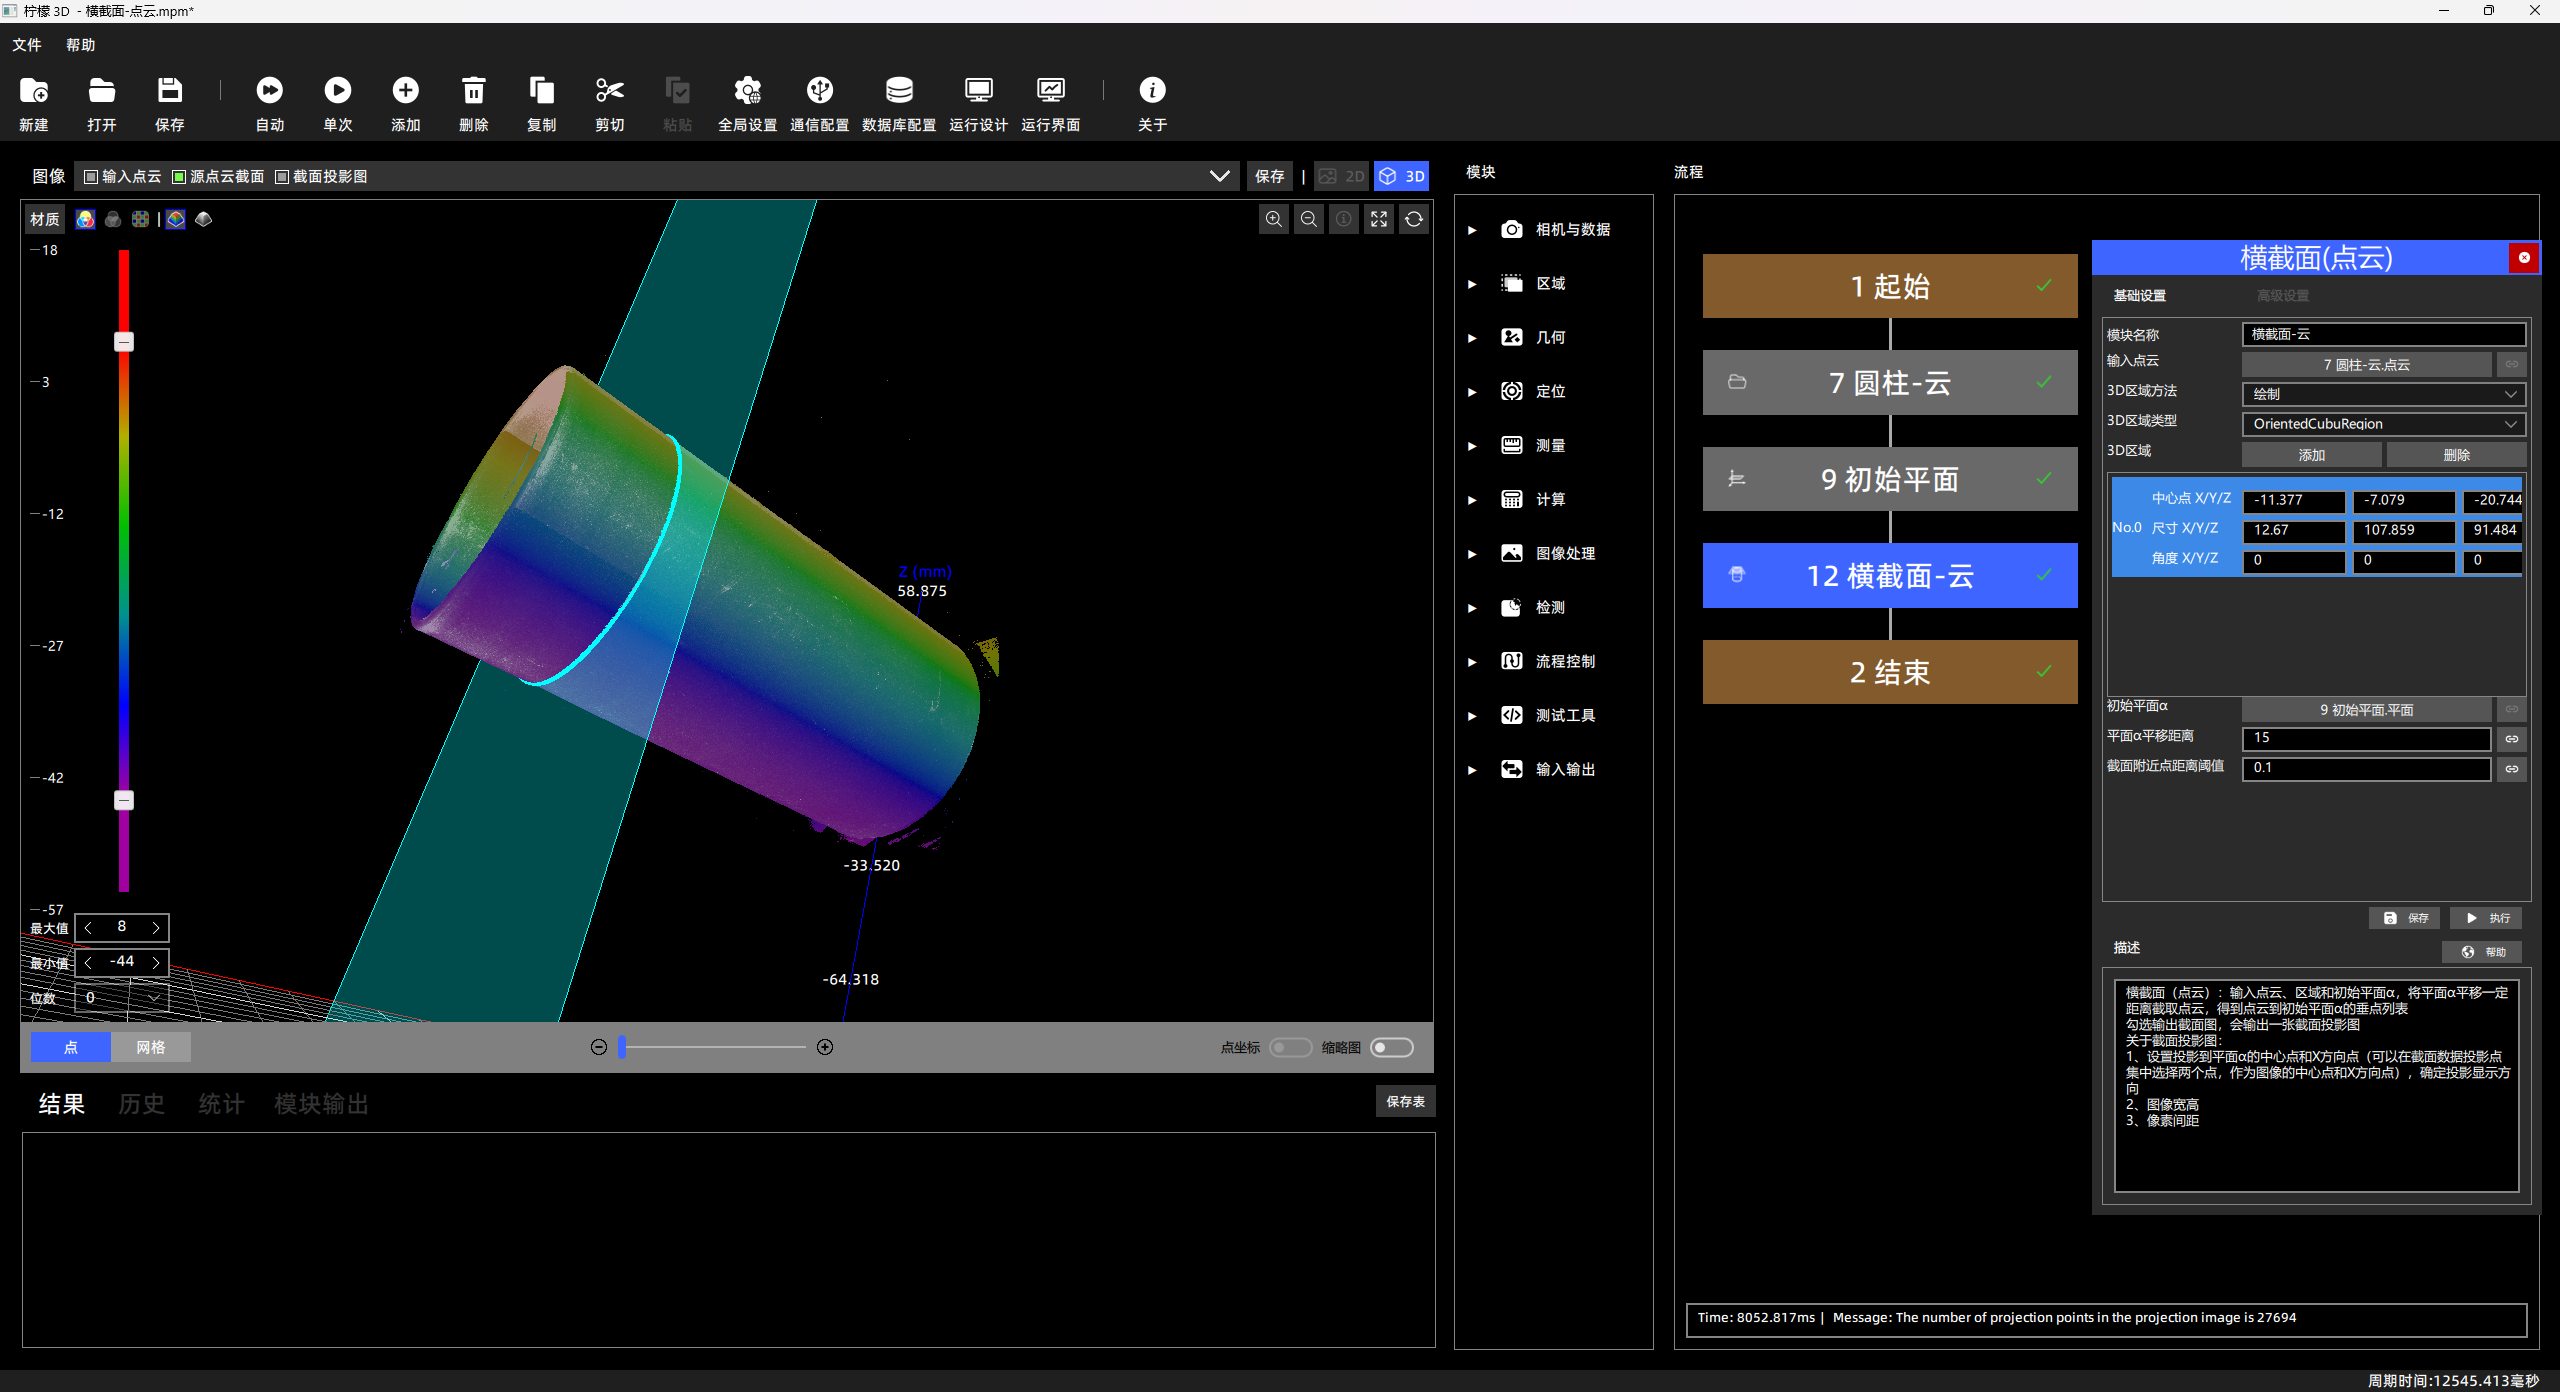Viewport: 2560px width, 1392px height.
Task: Enable the 点坐标 switch
Action: click(x=1291, y=1047)
